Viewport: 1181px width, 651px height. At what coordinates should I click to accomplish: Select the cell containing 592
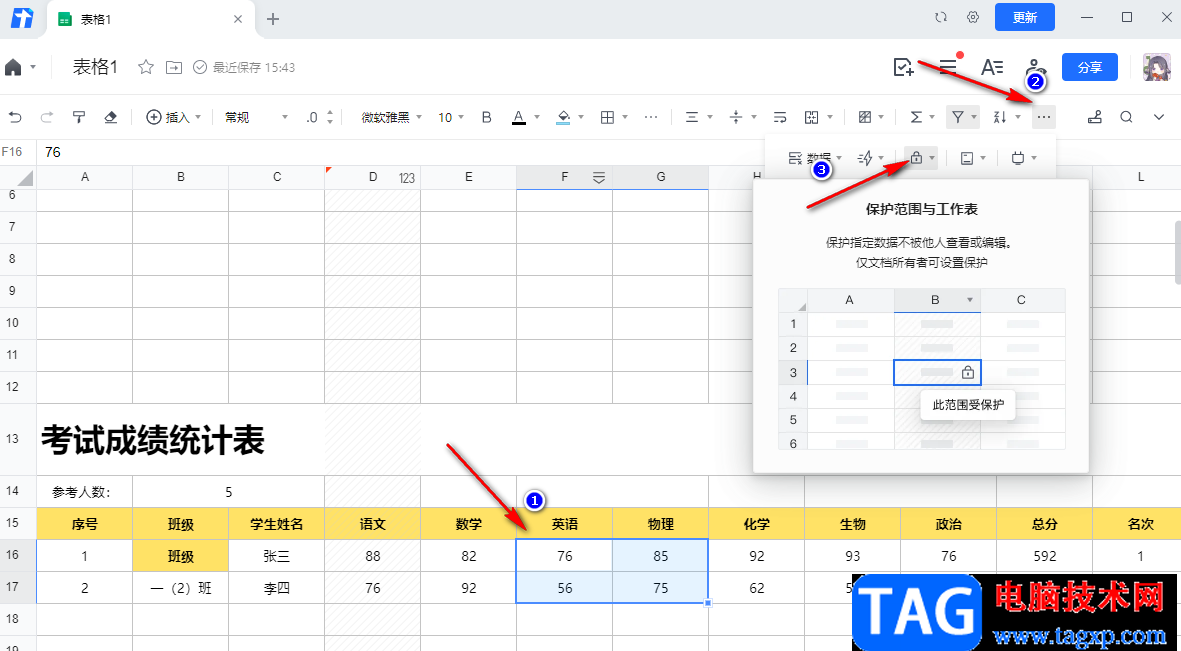[x=1045, y=556]
